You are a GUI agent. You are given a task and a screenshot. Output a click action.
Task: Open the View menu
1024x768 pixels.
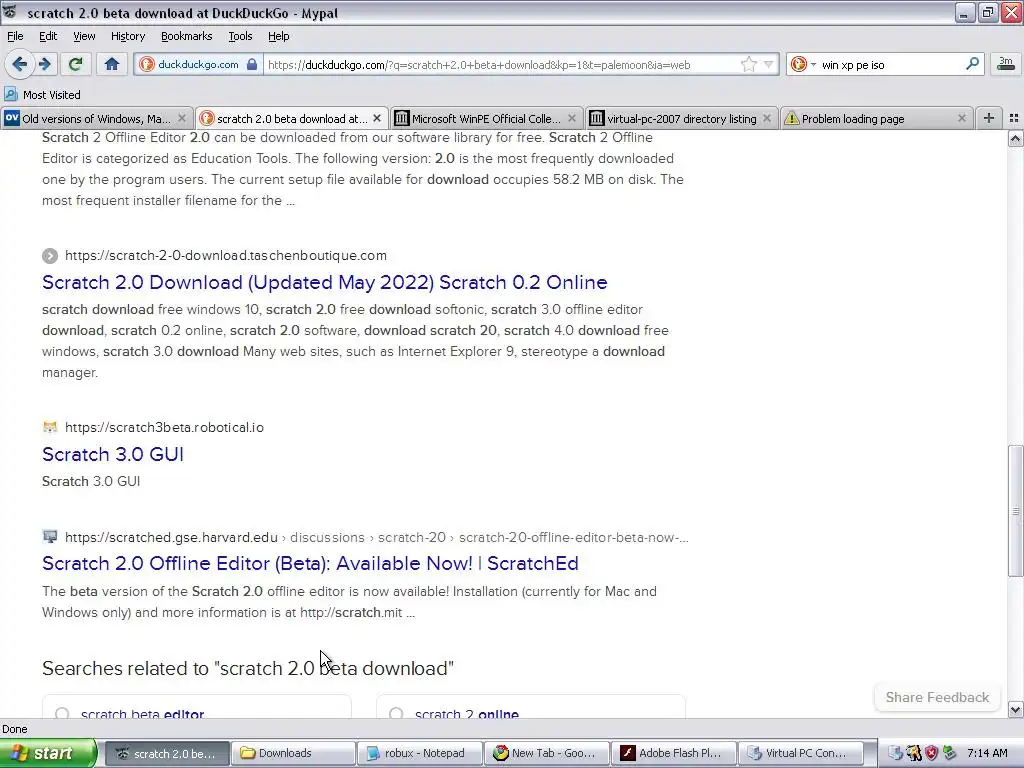click(x=84, y=36)
